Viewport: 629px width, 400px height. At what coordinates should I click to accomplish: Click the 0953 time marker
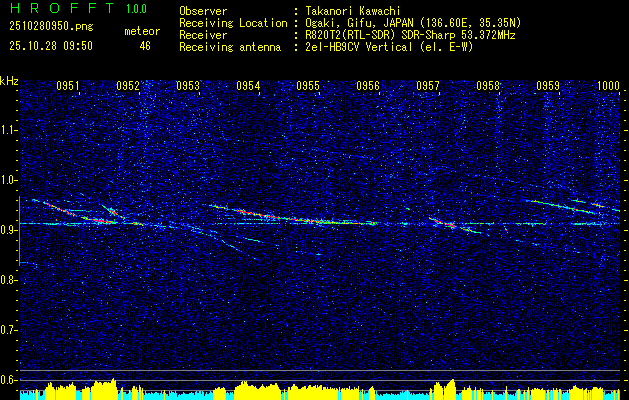188,85
